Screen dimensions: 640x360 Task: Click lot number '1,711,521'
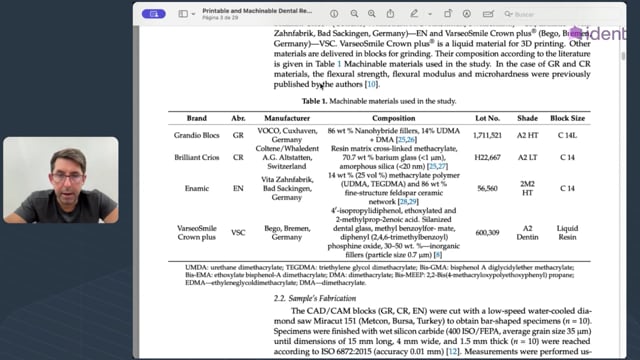(487, 135)
